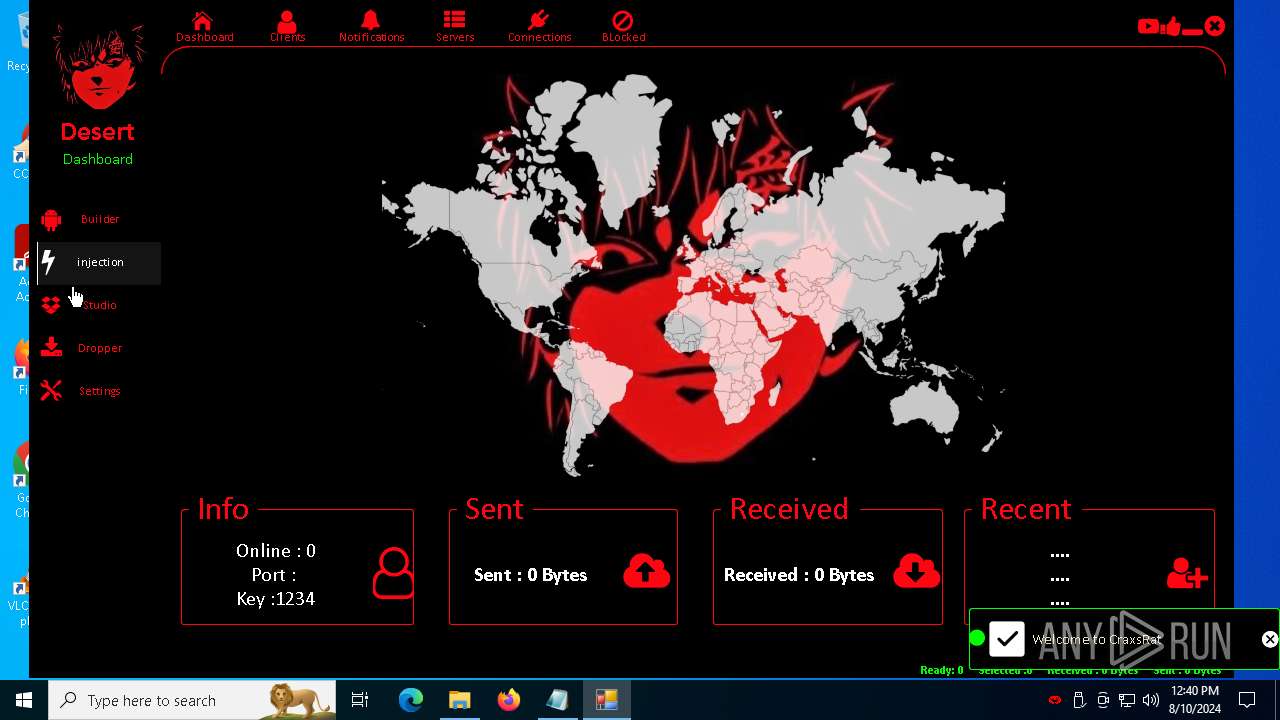Click the Desert avatar logo
The image size is (1280, 720).
click(98, 68)
